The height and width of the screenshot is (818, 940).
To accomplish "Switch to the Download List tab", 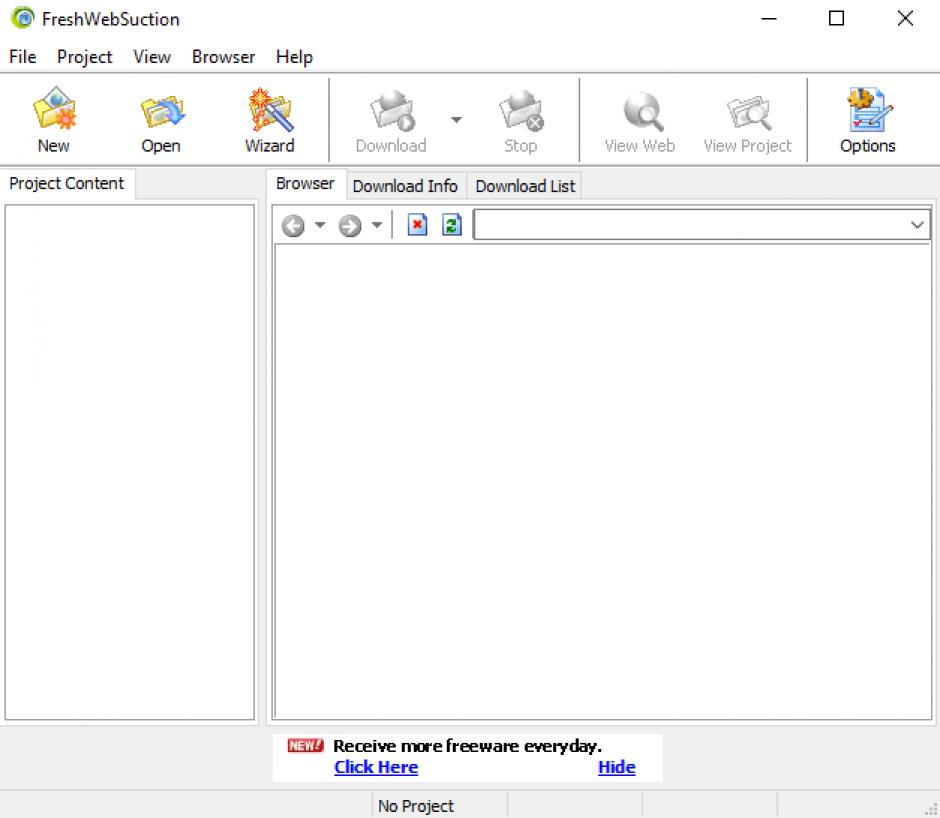I will (x=525, y=187).
